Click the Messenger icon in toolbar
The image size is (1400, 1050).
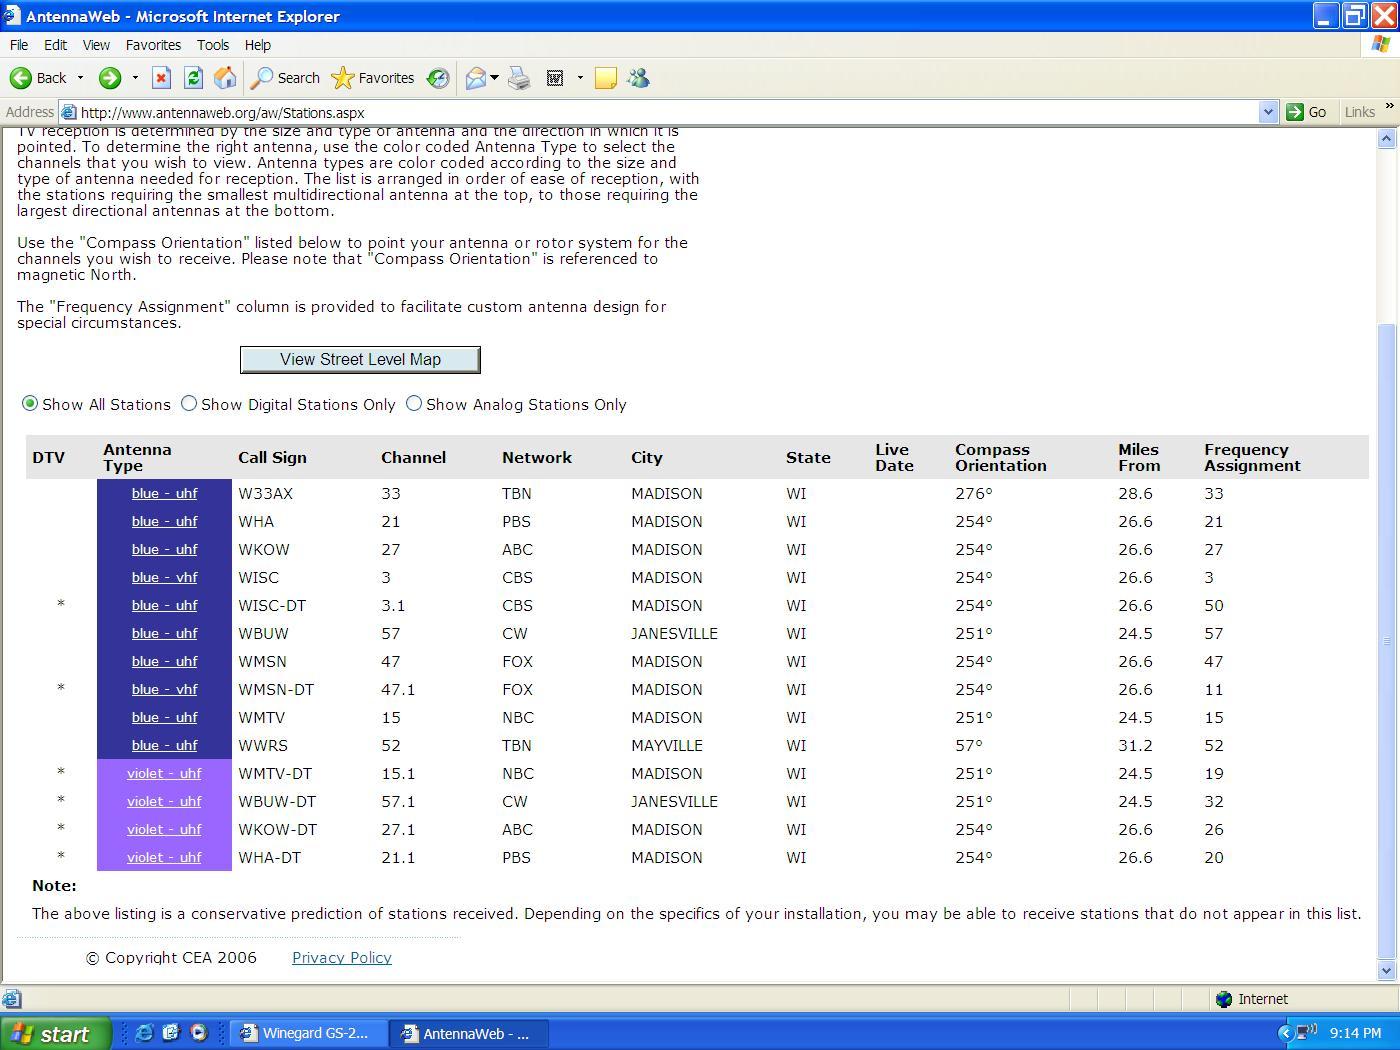click(638, 78)
